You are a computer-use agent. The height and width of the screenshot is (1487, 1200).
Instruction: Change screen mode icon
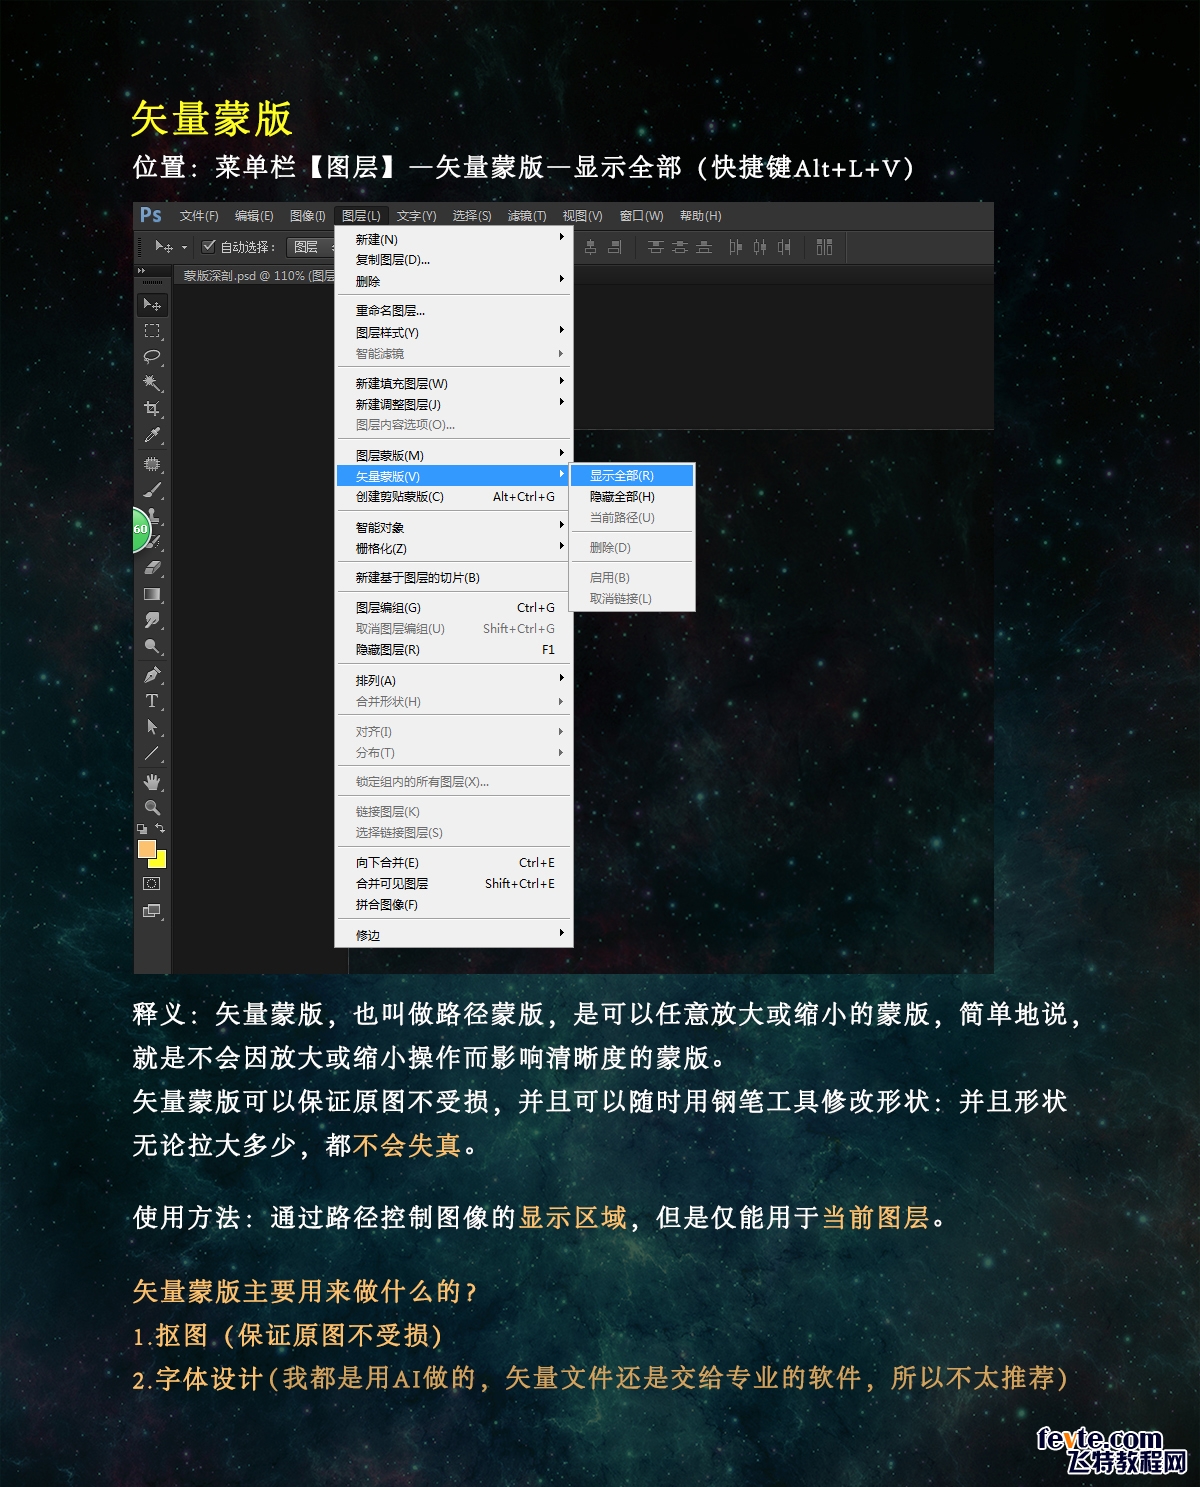pyautogui.click(x=152, y=911)
